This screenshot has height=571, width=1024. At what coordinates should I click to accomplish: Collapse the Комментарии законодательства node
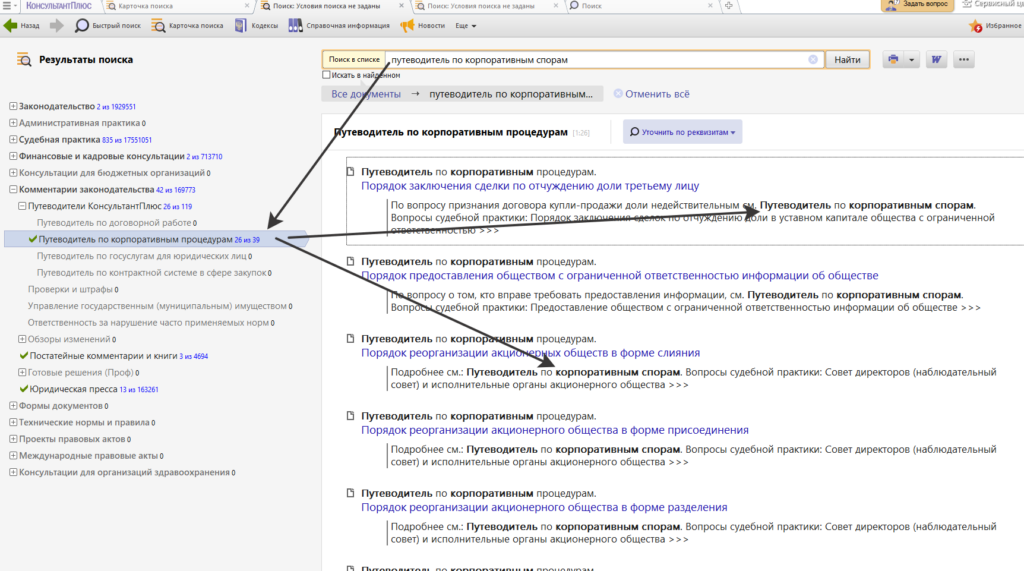point(12,189)
